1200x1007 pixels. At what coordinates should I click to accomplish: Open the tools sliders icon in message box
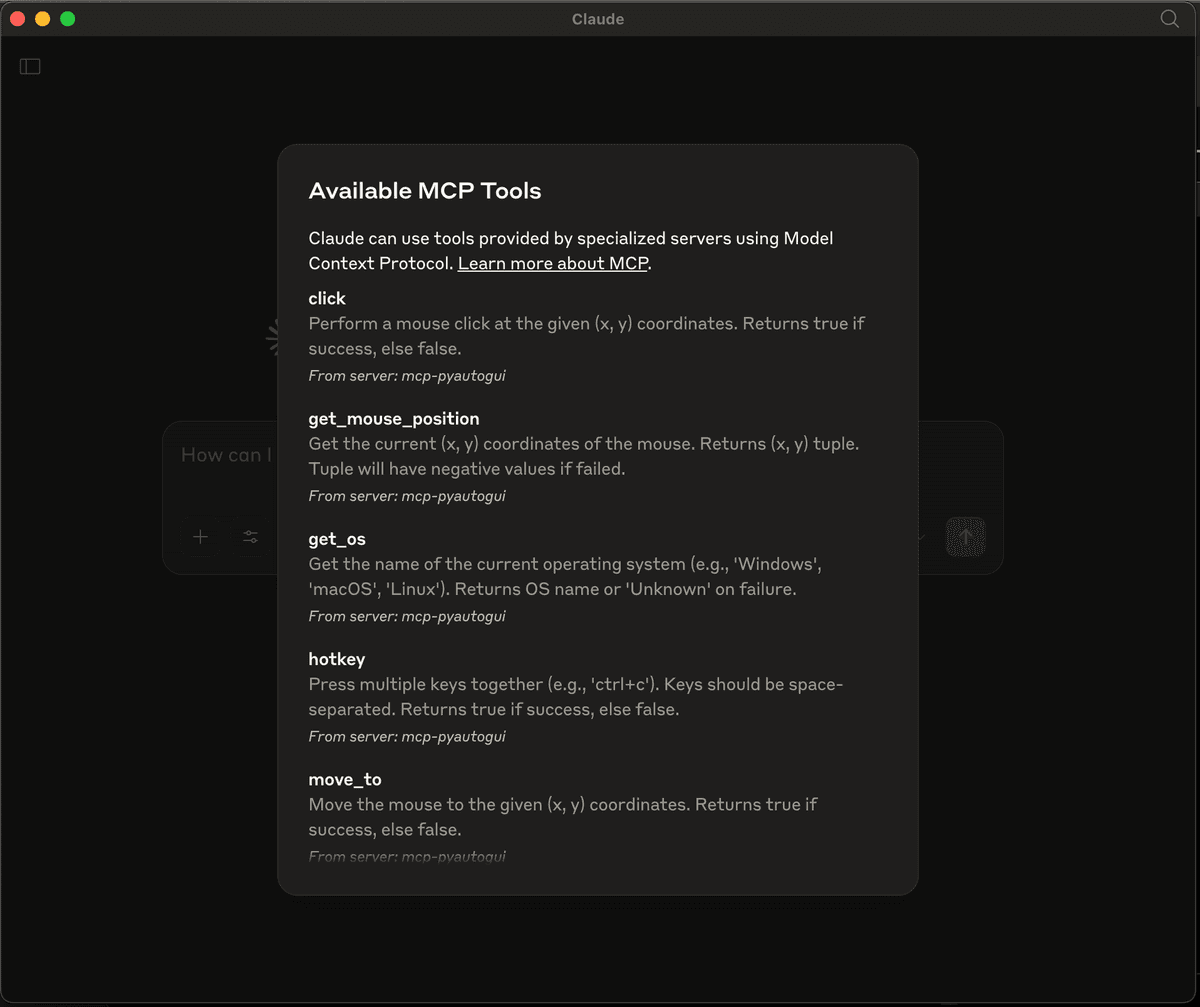[x=251, y=537]
